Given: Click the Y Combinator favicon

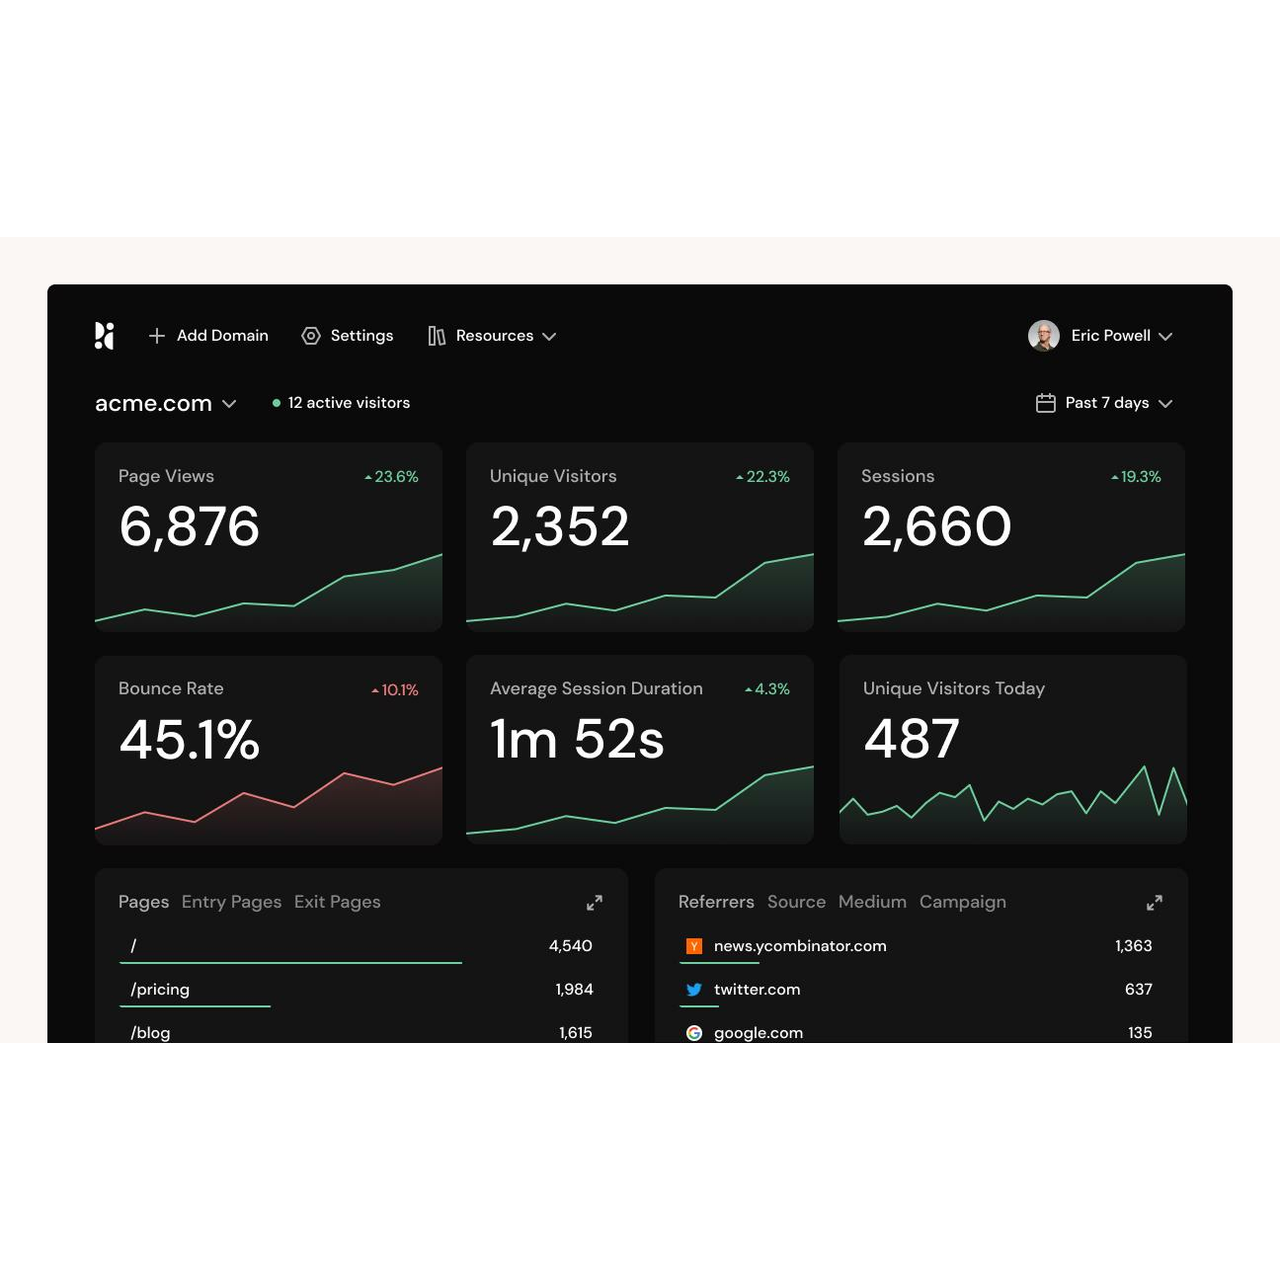Looking at the screenshot, I should coord(694,946).
